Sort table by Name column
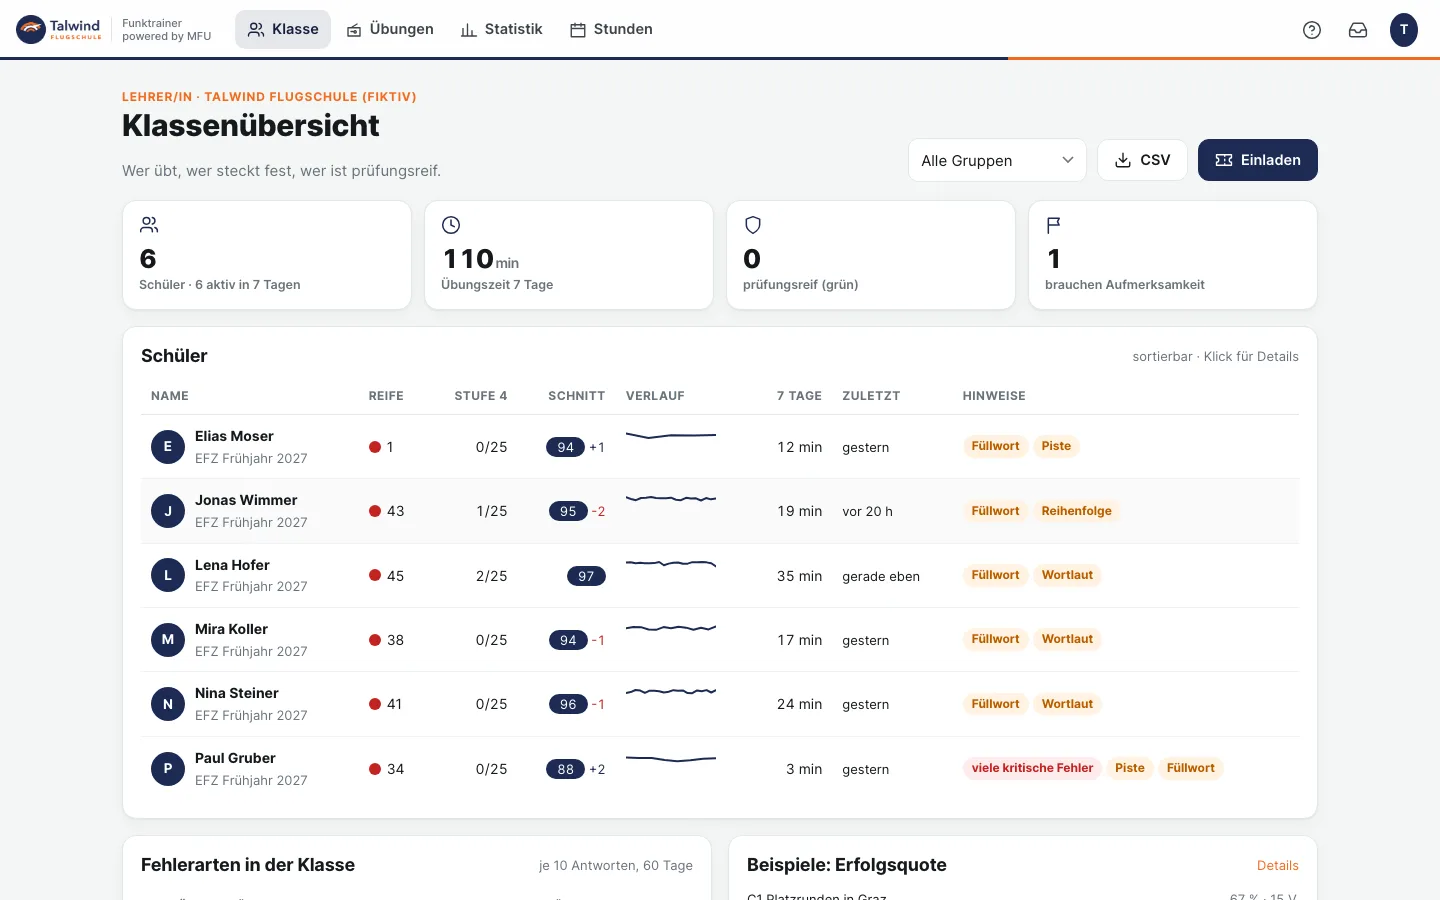 tap(170, 396)
